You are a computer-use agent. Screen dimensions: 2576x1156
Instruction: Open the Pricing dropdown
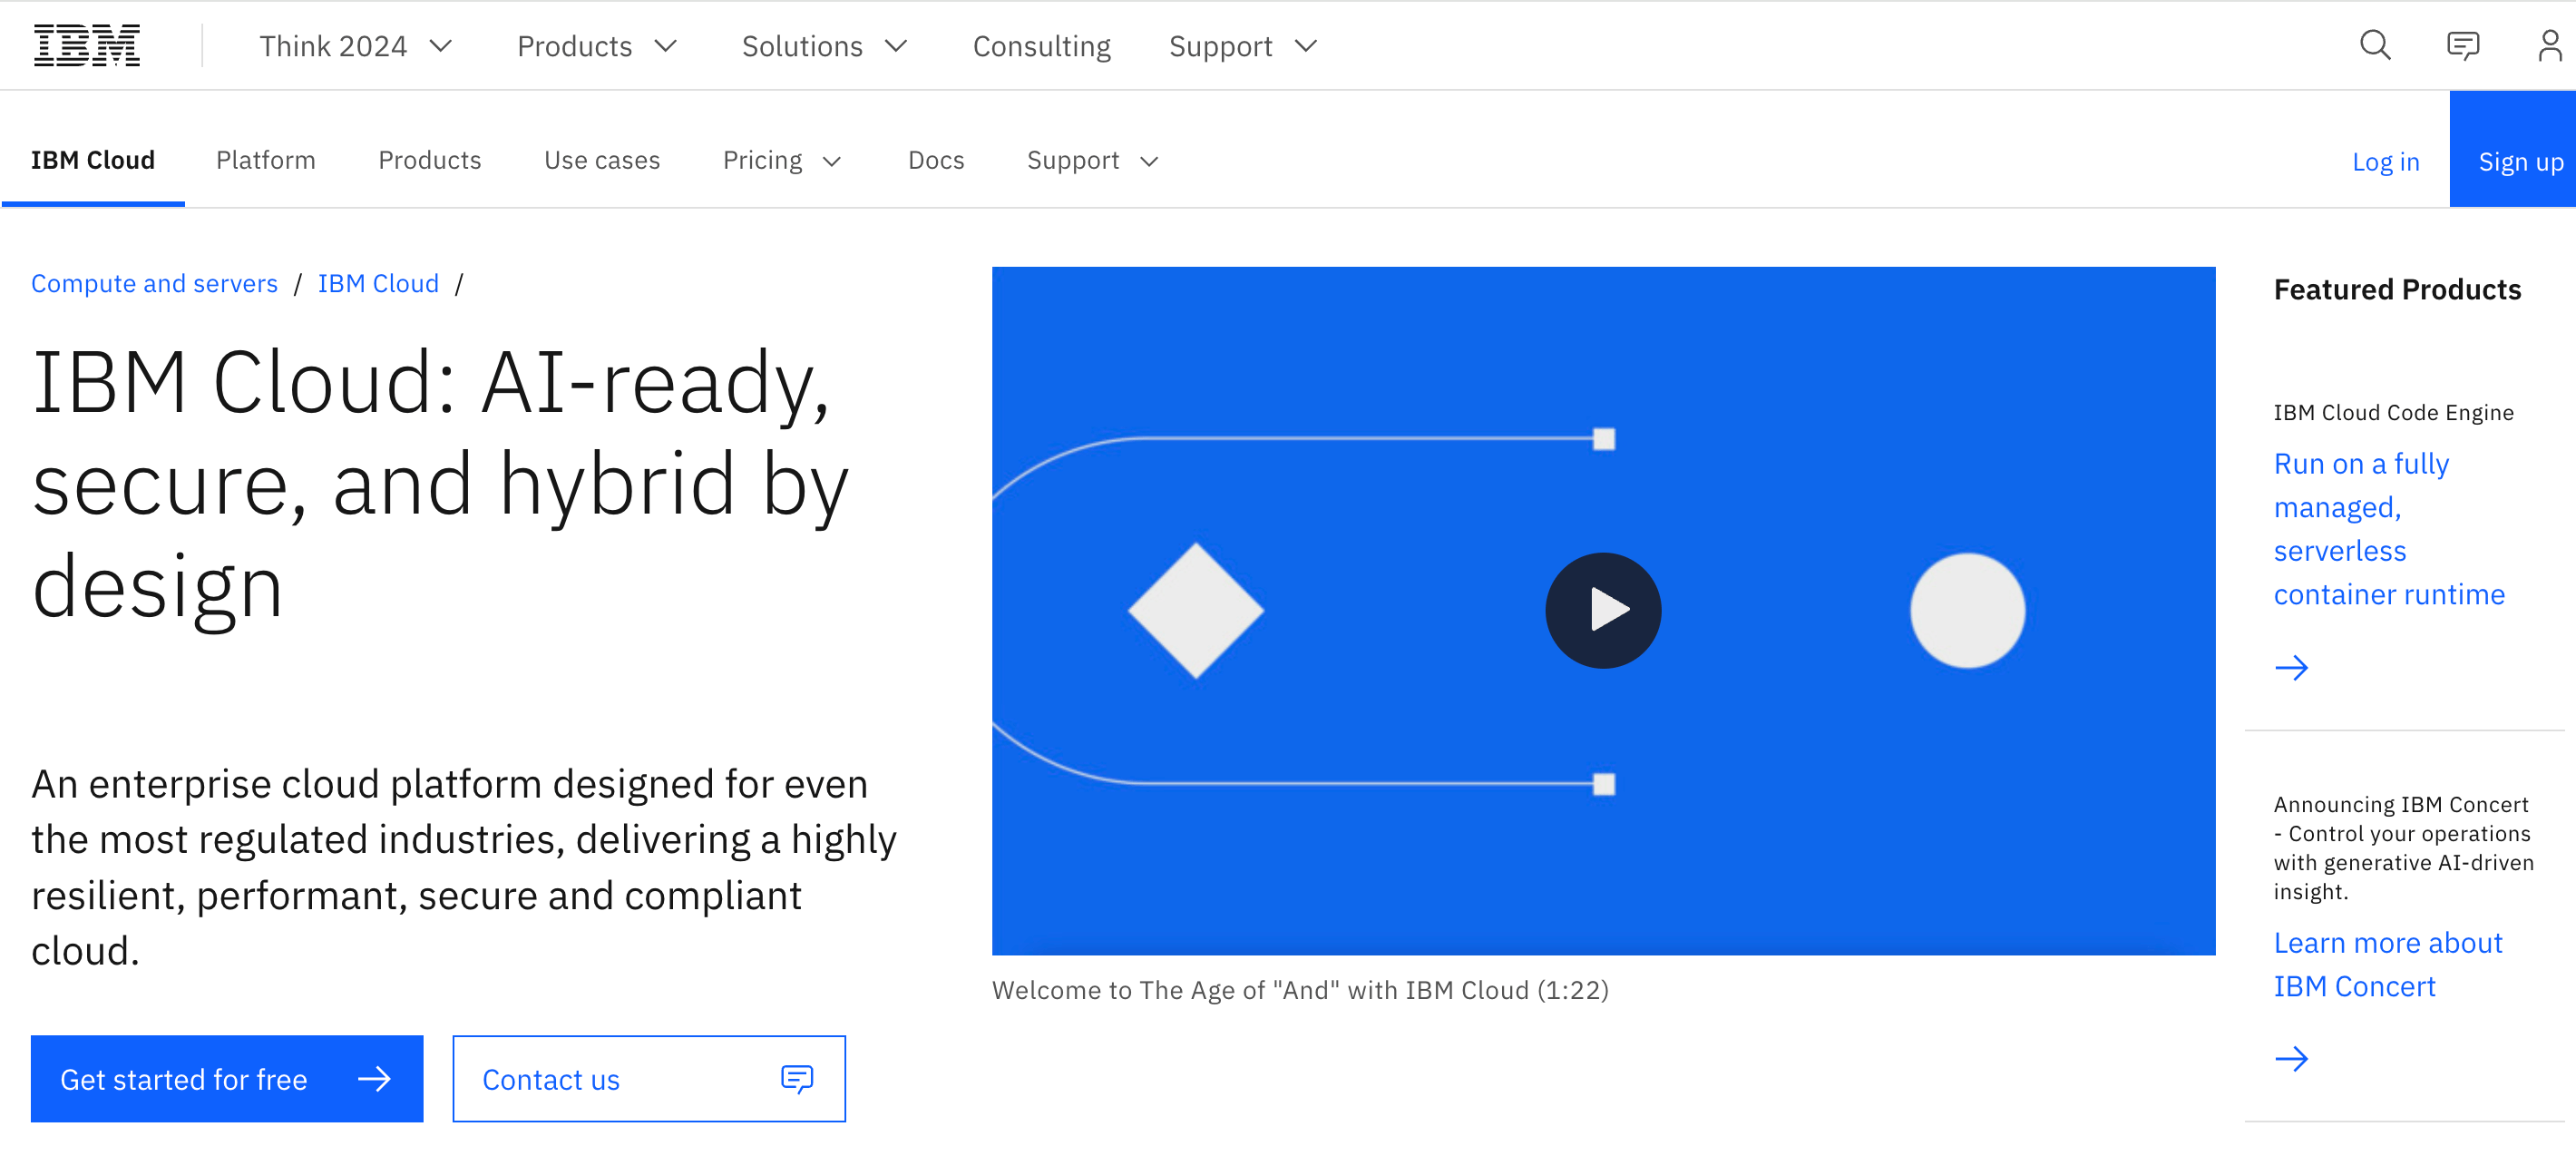[x=782, y=161]
